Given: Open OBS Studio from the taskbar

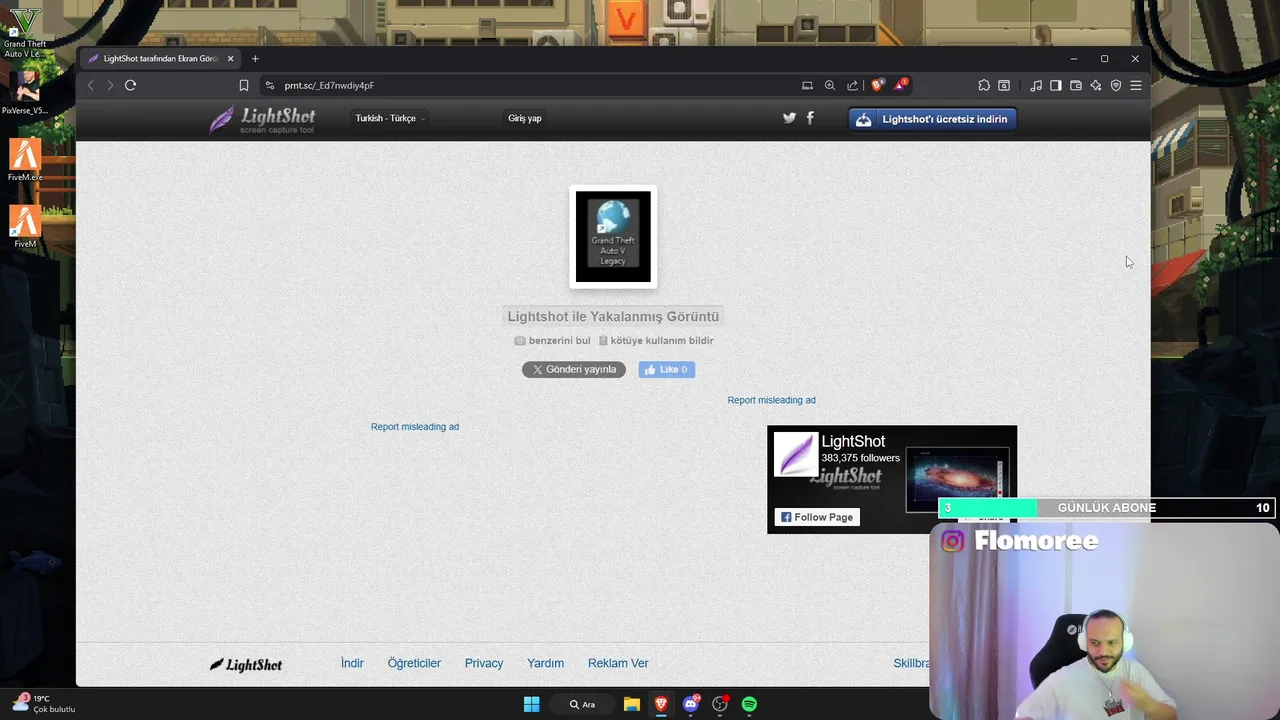Looking at the screenshot, I should point(720,704).
